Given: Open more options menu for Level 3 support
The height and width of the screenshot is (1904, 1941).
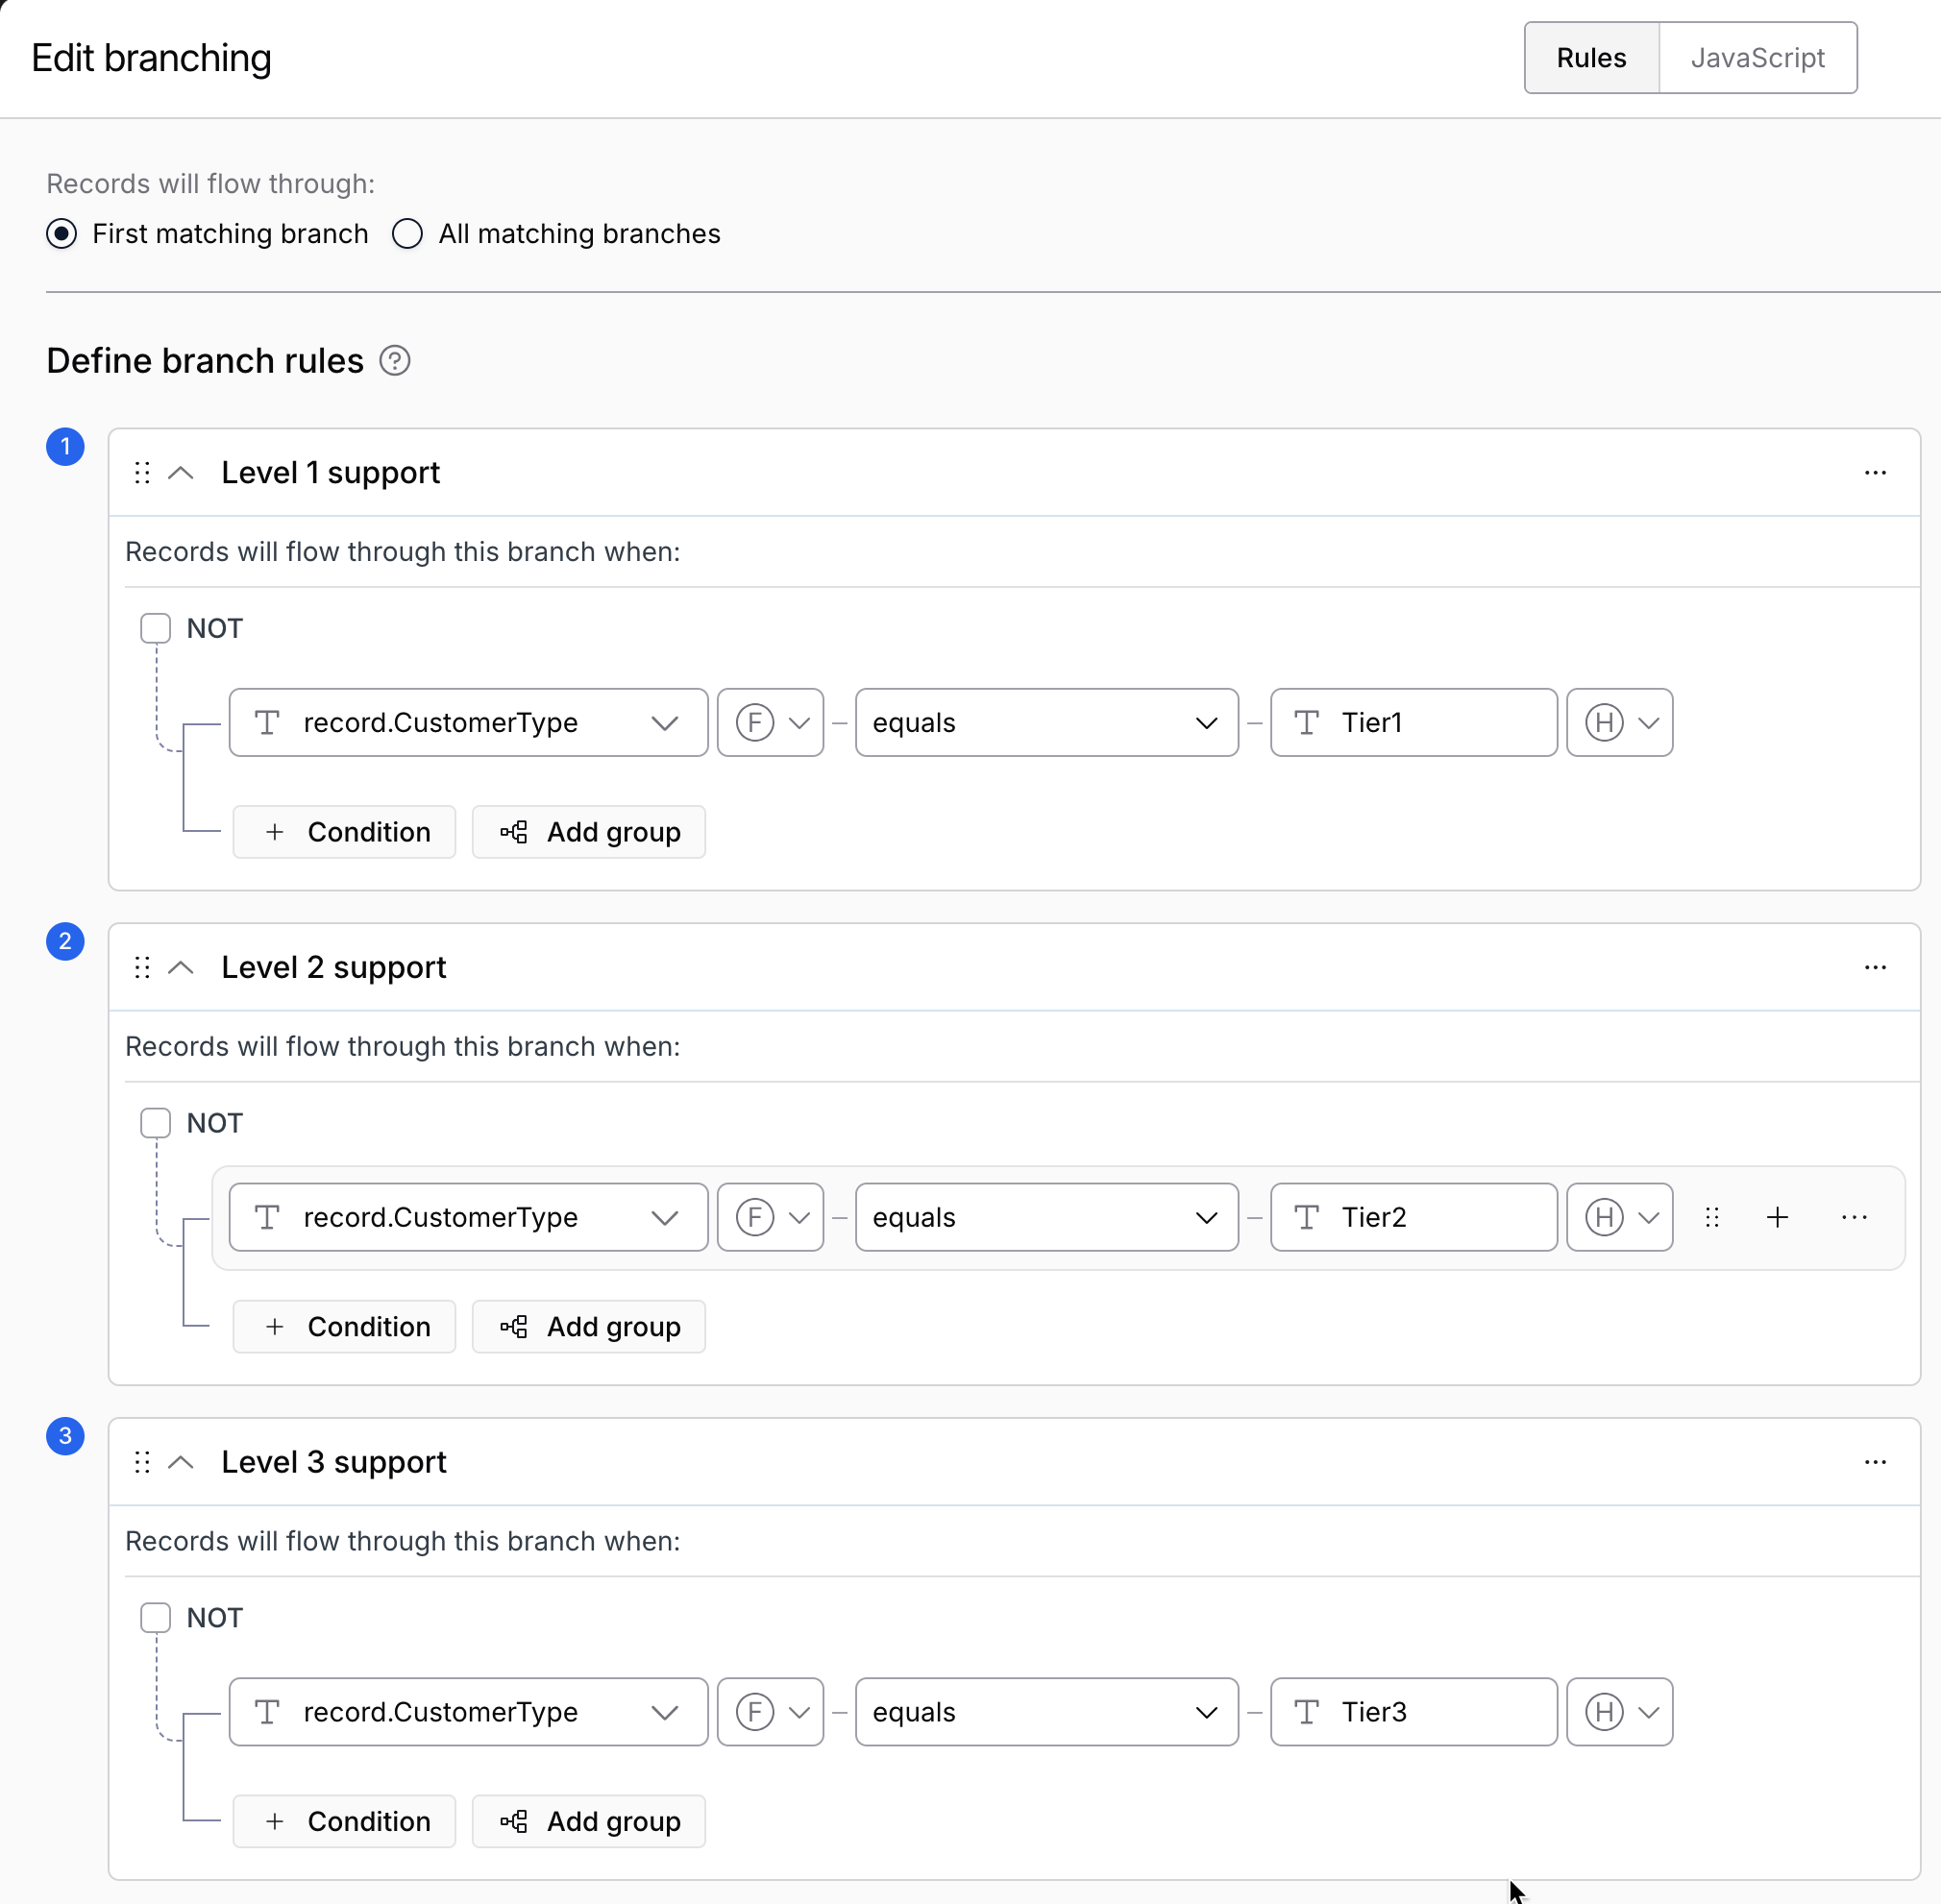Looking at the screenshot, I should coord(1875,1463).
